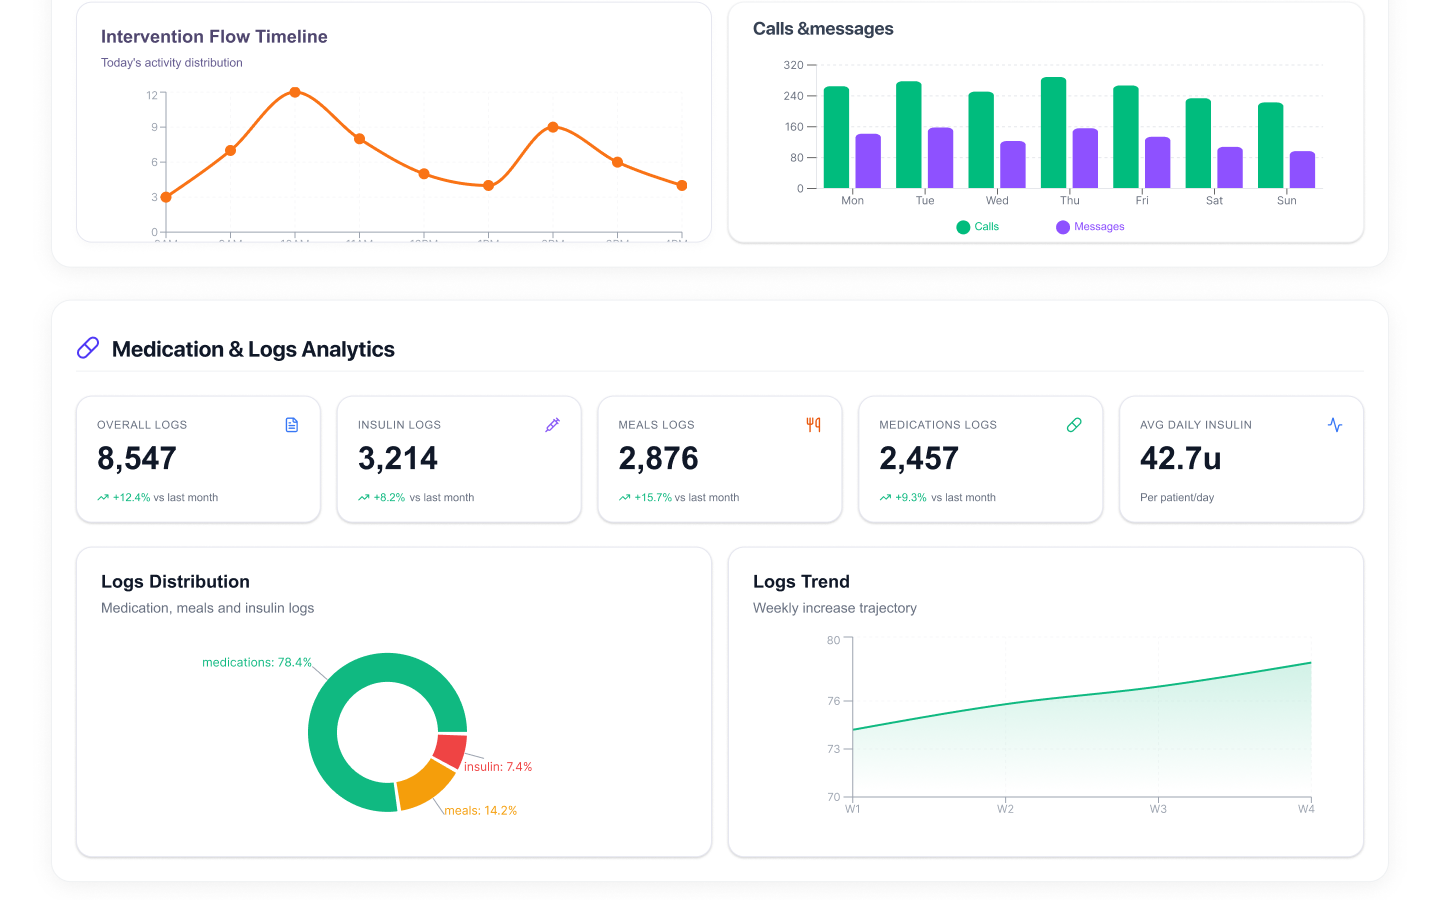Screen dimensions: 1440x900
Task: Click the Meals Logs value 2,876
Action: point(658,458)
